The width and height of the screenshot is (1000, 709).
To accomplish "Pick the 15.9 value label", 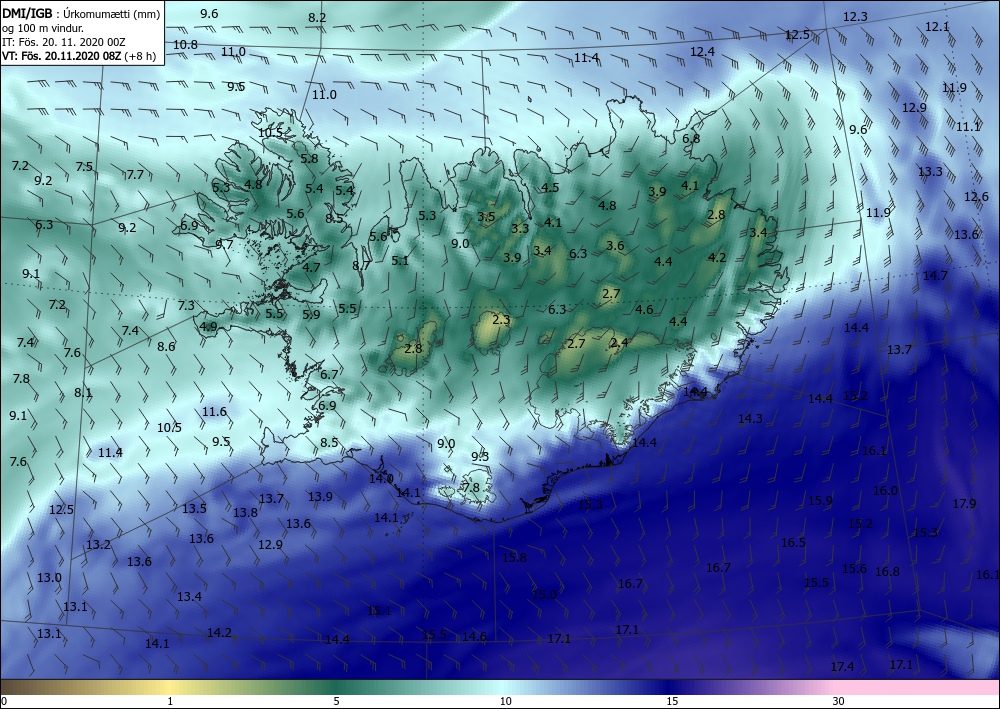I will (820, 501).
